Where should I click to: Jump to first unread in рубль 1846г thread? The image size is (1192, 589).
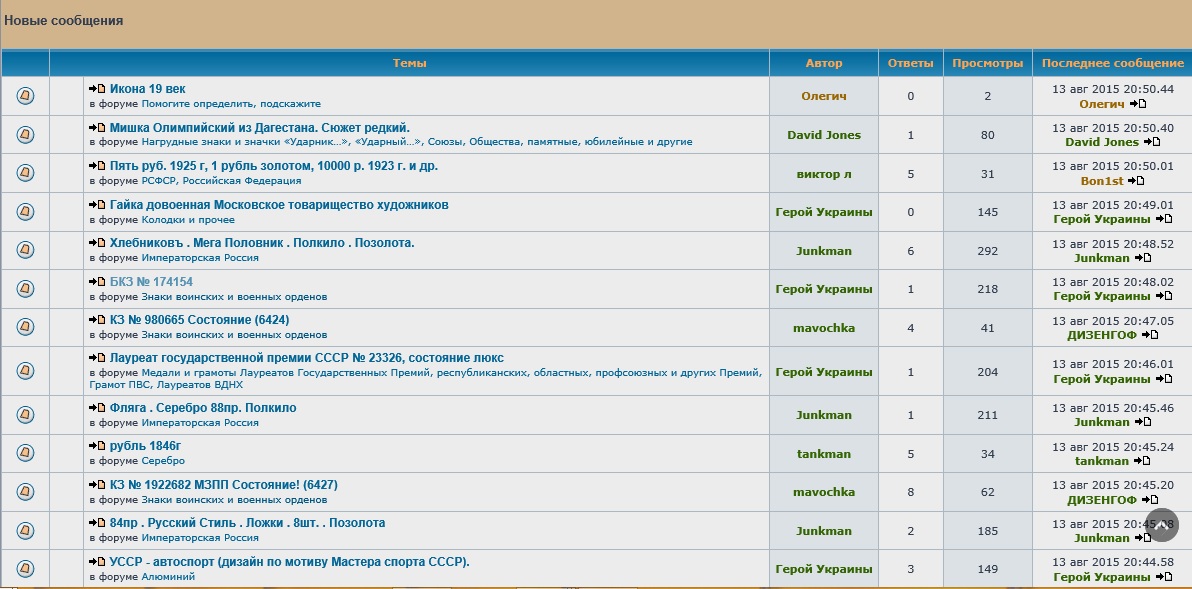[97, 446]
